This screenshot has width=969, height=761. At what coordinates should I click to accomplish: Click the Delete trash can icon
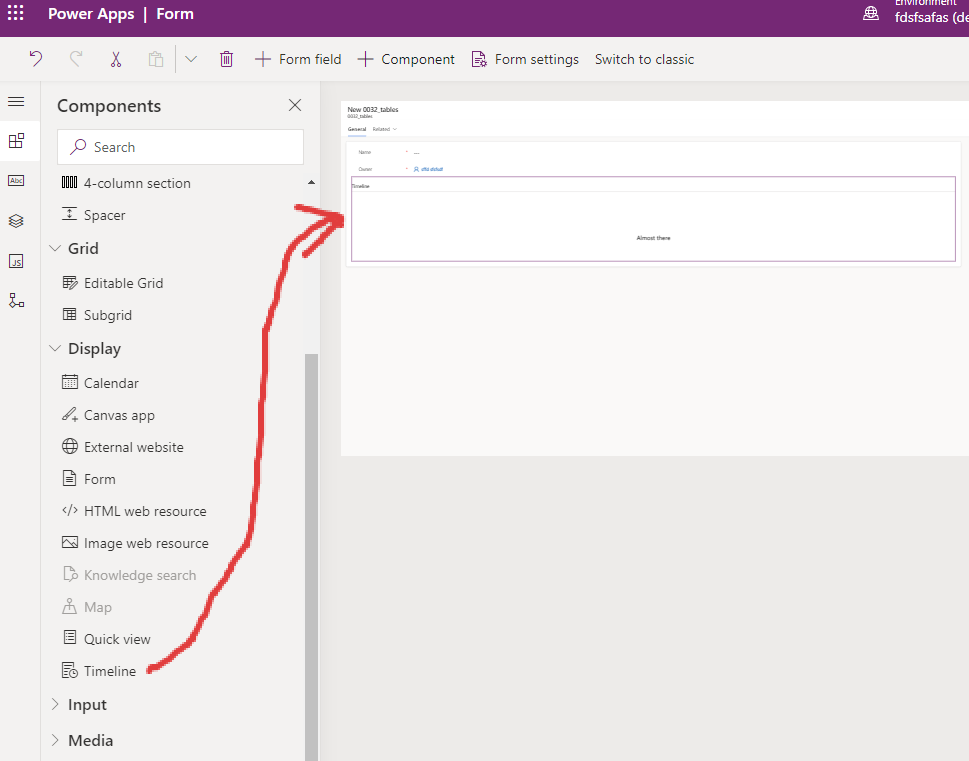pyautogui.click(x=226, y=59)
